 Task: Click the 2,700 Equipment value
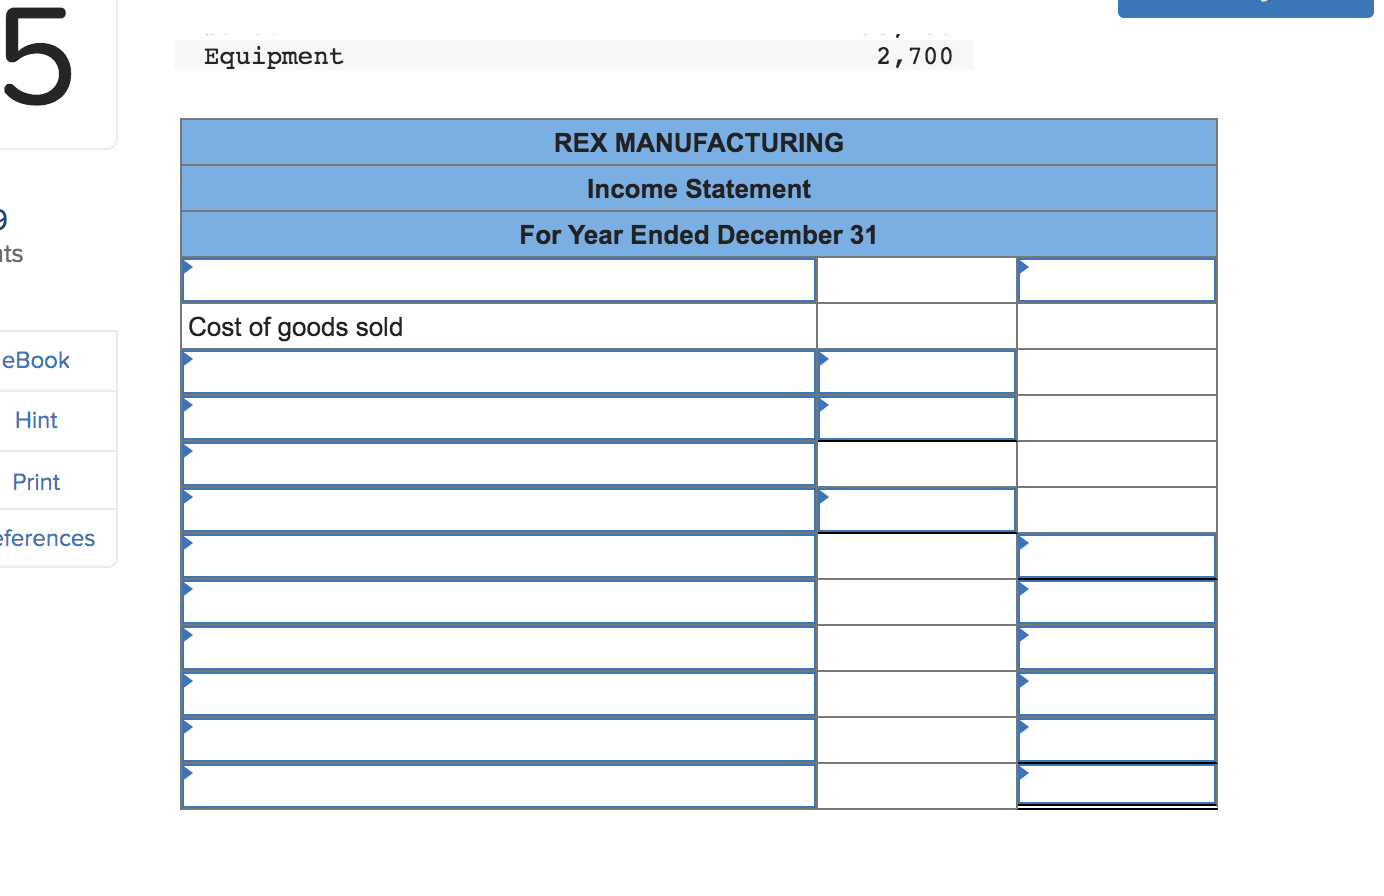click(x=915, y=56)
